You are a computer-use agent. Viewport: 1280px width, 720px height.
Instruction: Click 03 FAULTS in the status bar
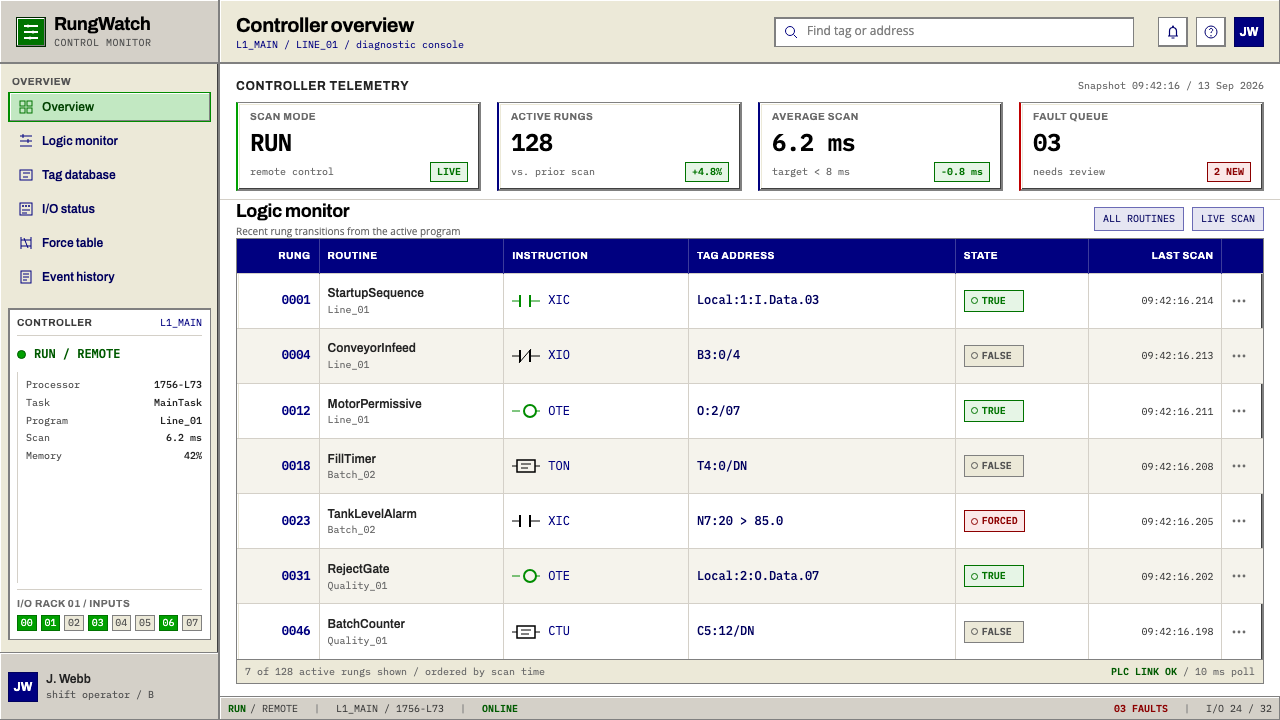pyautogui.click(x=1141, y=709)
